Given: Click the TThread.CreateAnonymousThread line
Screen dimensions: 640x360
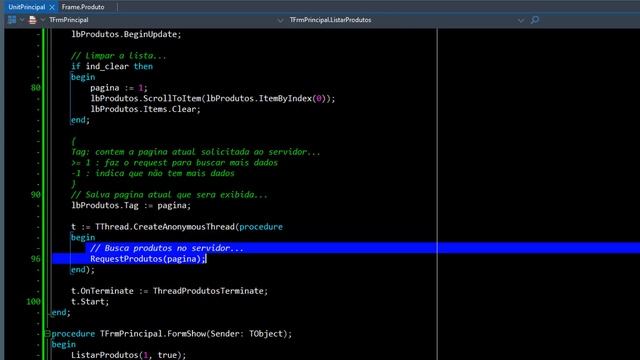Looking at the screenshot, I should point(177,227).
